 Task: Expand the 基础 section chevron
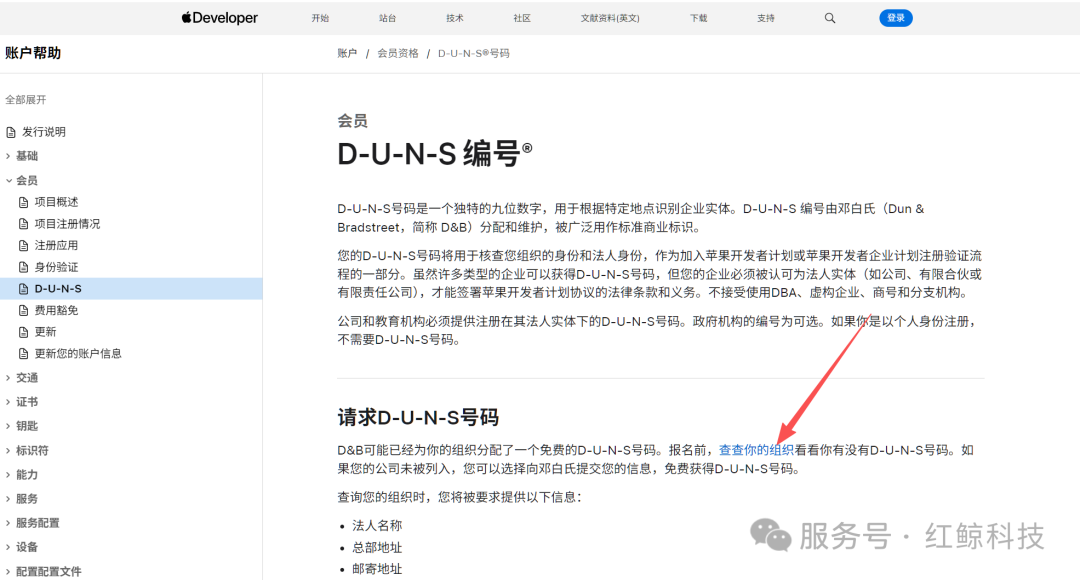tap(8, 156)
